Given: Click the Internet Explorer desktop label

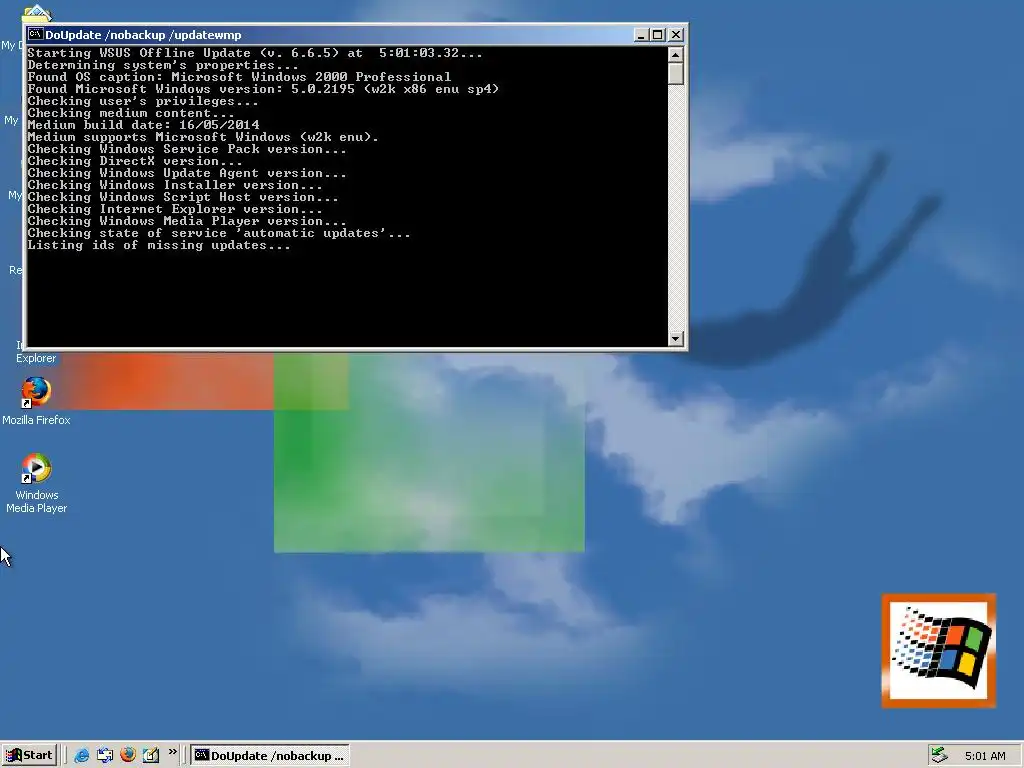Looking at the screenshot, I should coord(36,358).
